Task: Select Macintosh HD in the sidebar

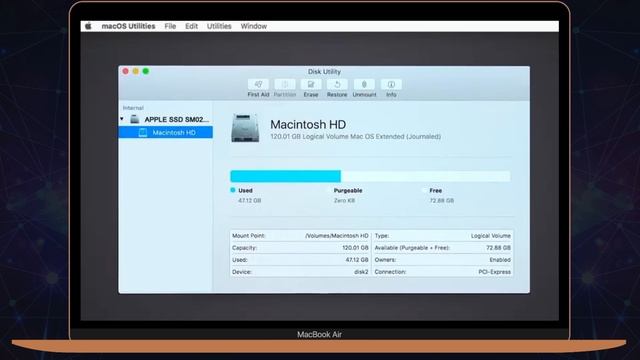Action: (x=166, y=132)
